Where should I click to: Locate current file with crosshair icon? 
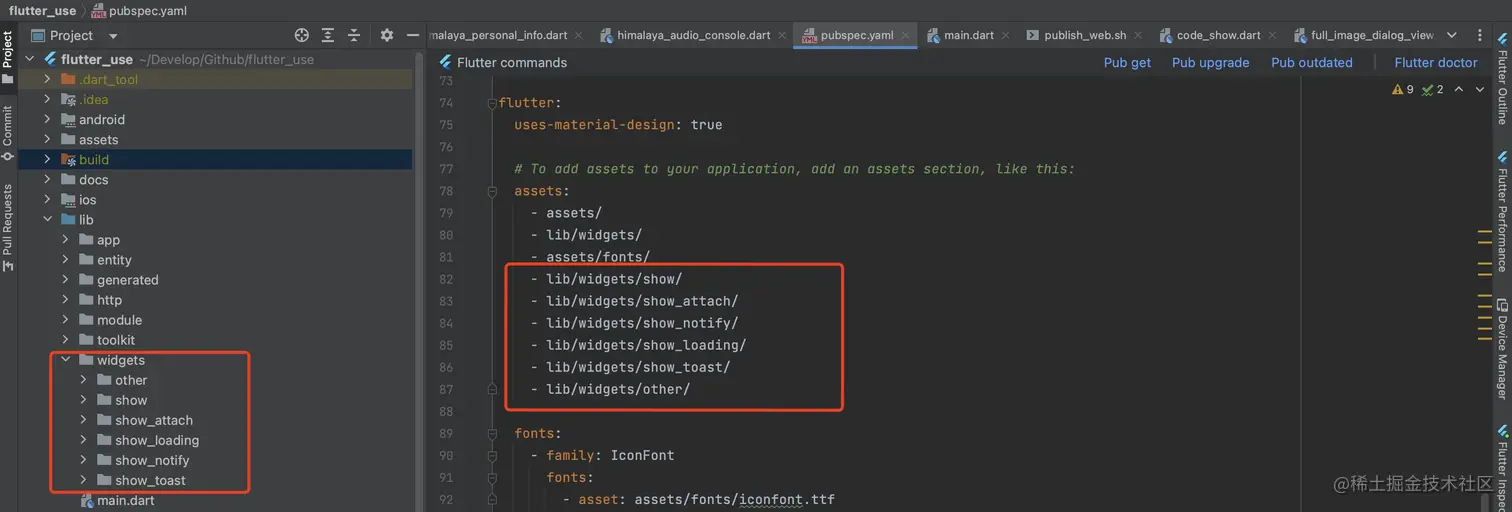coord(302,35)
